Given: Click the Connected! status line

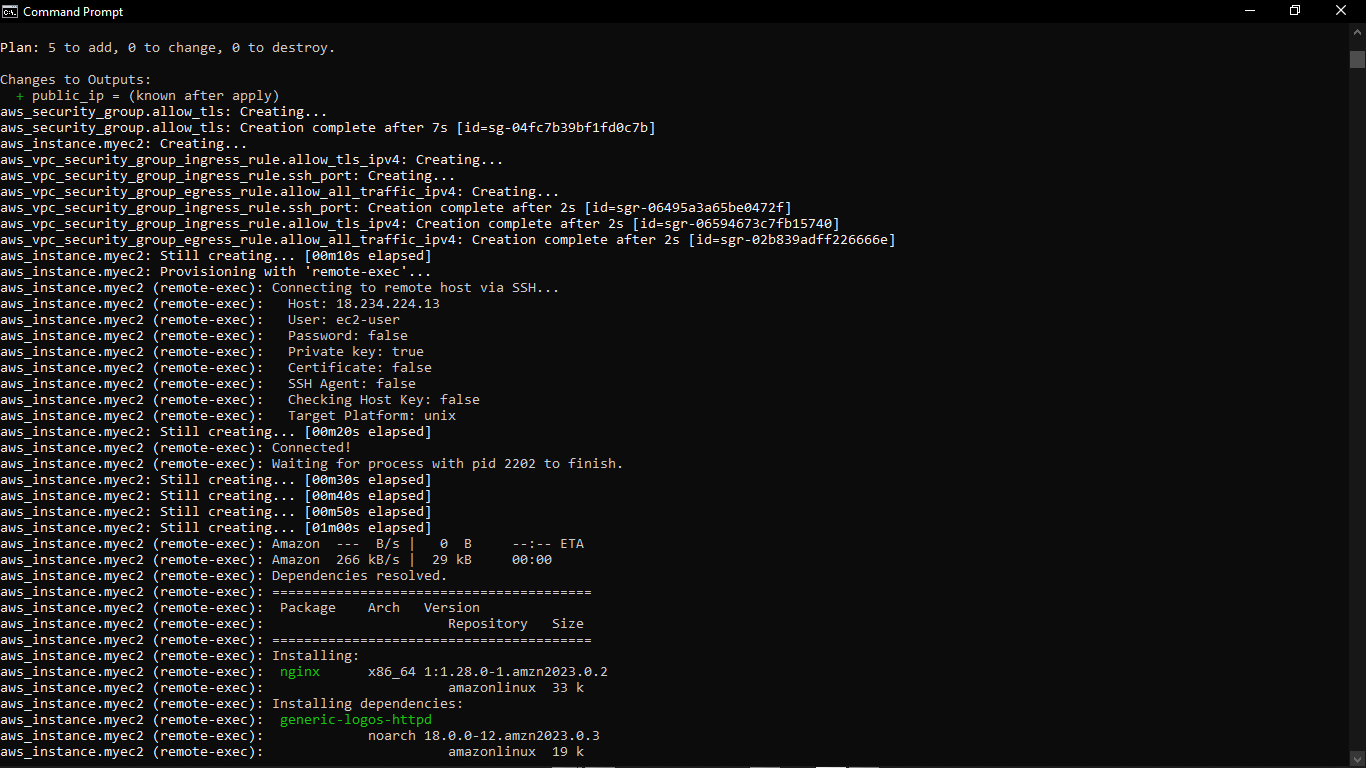Looking at the screenshot, I should [x=310, y=447].
